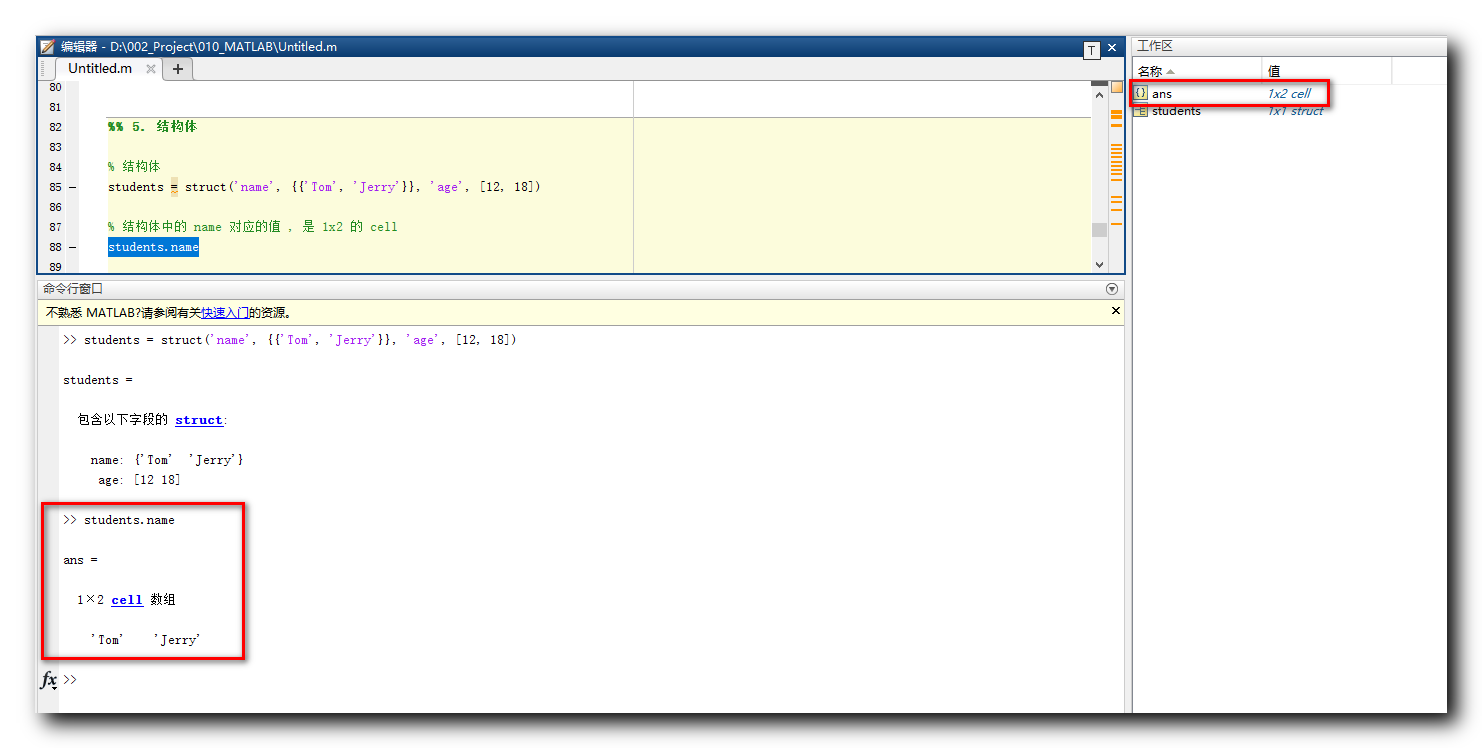Click the 数组 text after cell link
The height and width of the screenshot is (748, 1482).
[163, 600]
